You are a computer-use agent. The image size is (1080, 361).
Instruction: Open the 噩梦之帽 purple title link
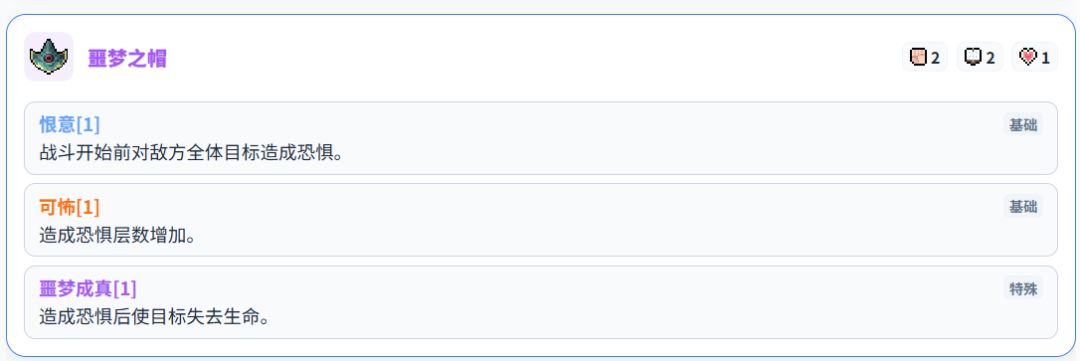(127, 59)
